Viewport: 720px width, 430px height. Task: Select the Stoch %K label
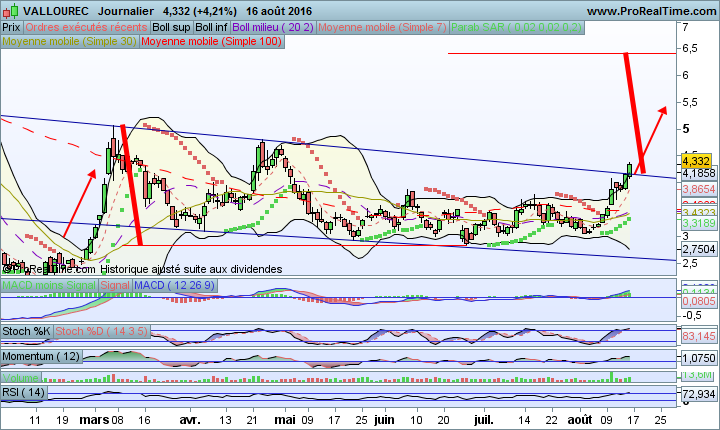click(26, 331)
